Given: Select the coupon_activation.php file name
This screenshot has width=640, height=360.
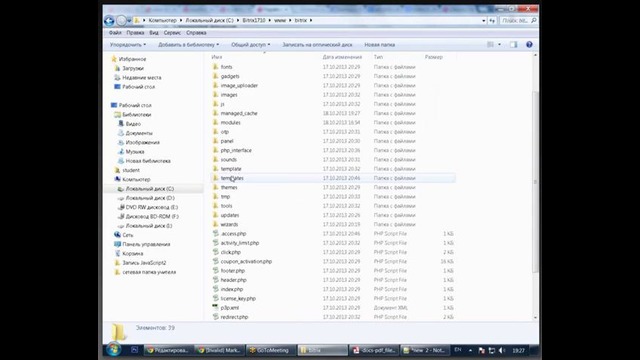Looking at the screenshot, I should pyautogui.click(x=246, y=261).
